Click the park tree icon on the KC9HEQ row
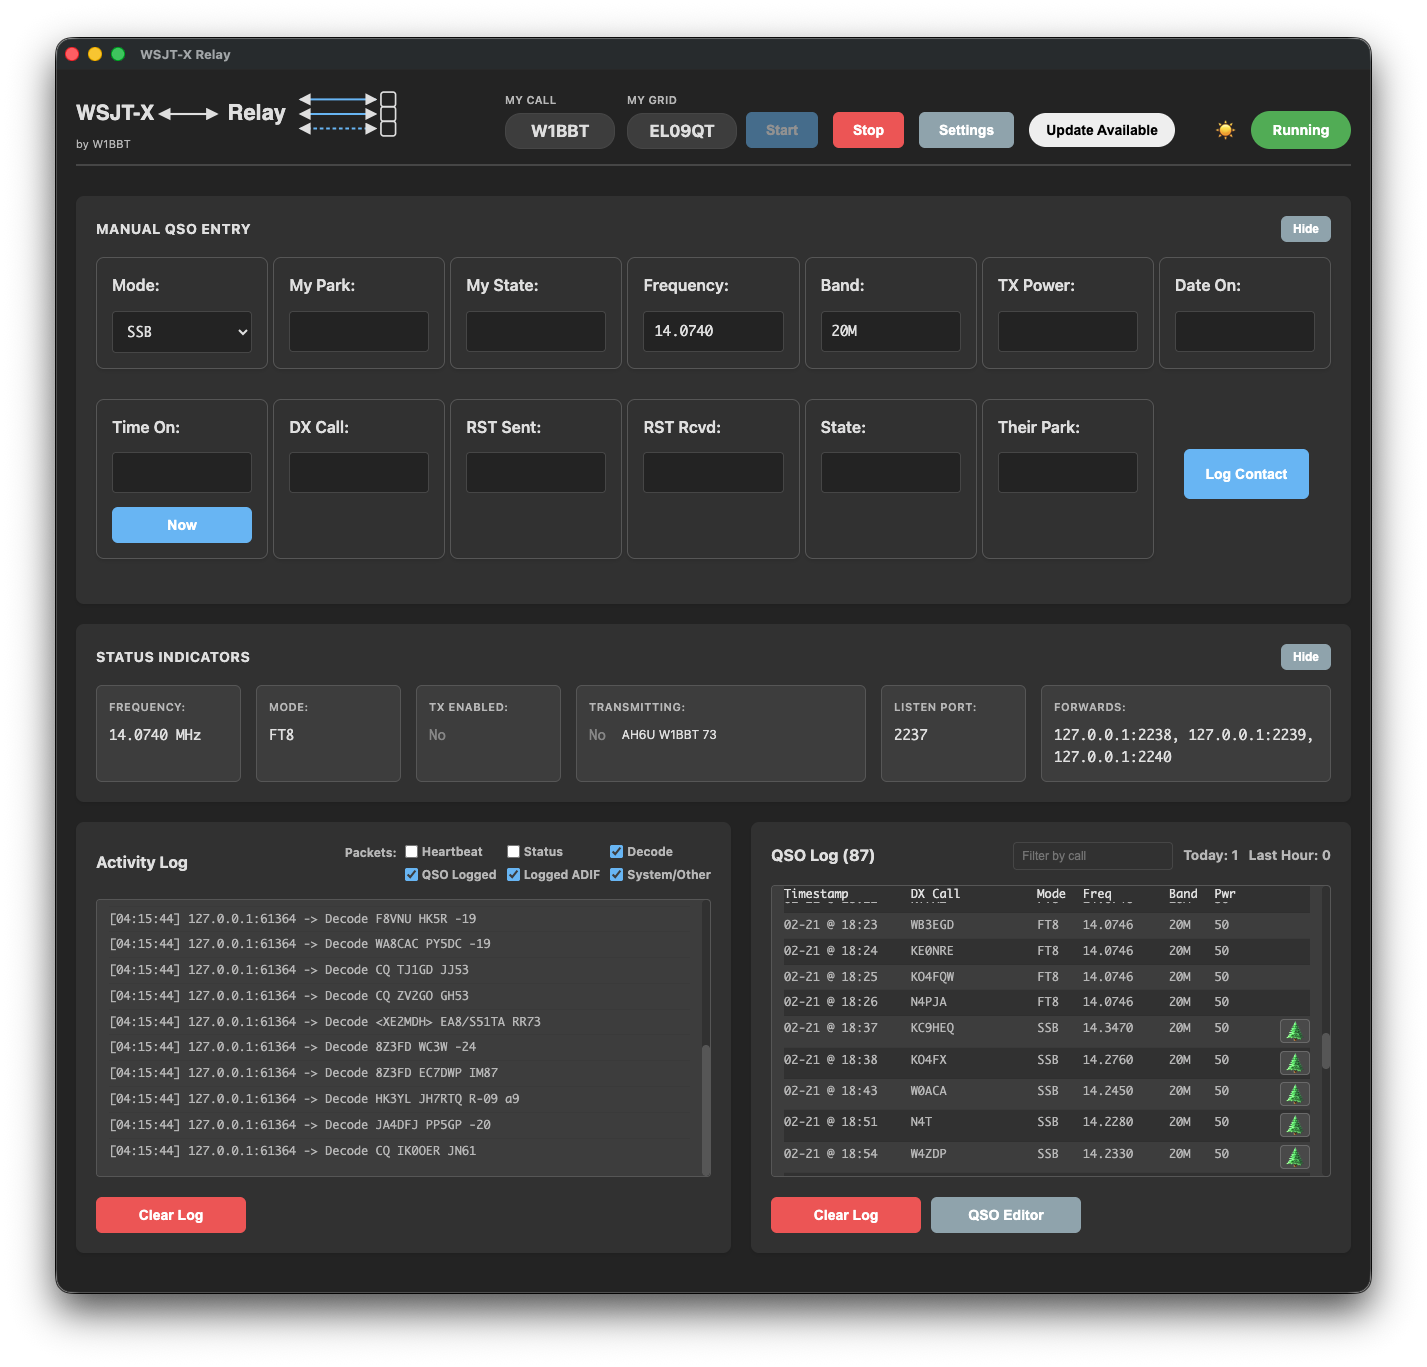 click(x=1294, y=1030)
